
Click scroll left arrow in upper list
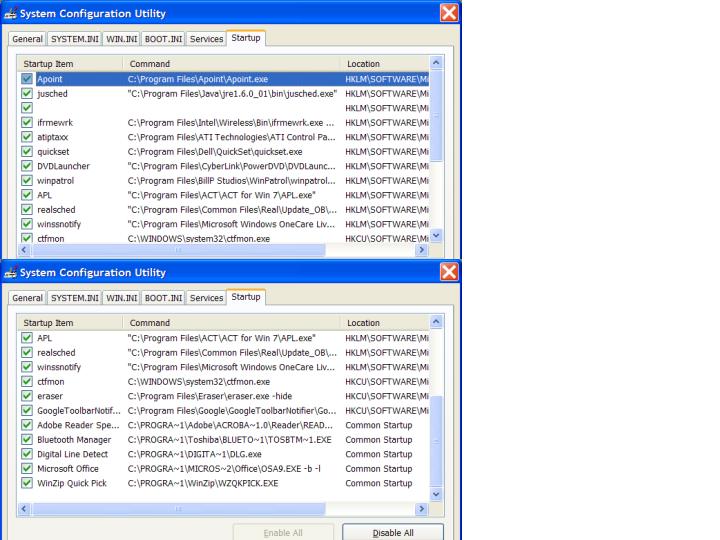(x=24, y=250)
